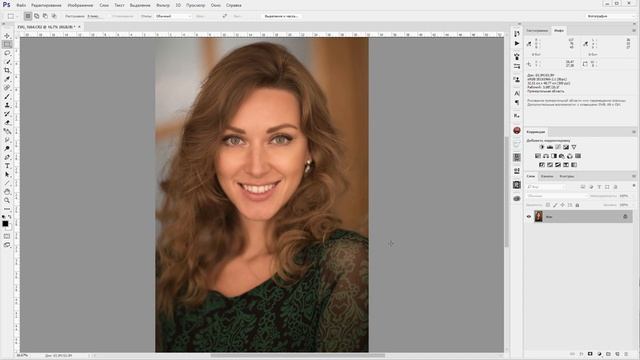Viewport: 640px width, 360px height.
Task: Add an Invert adjustment
Action: [542, 165]
